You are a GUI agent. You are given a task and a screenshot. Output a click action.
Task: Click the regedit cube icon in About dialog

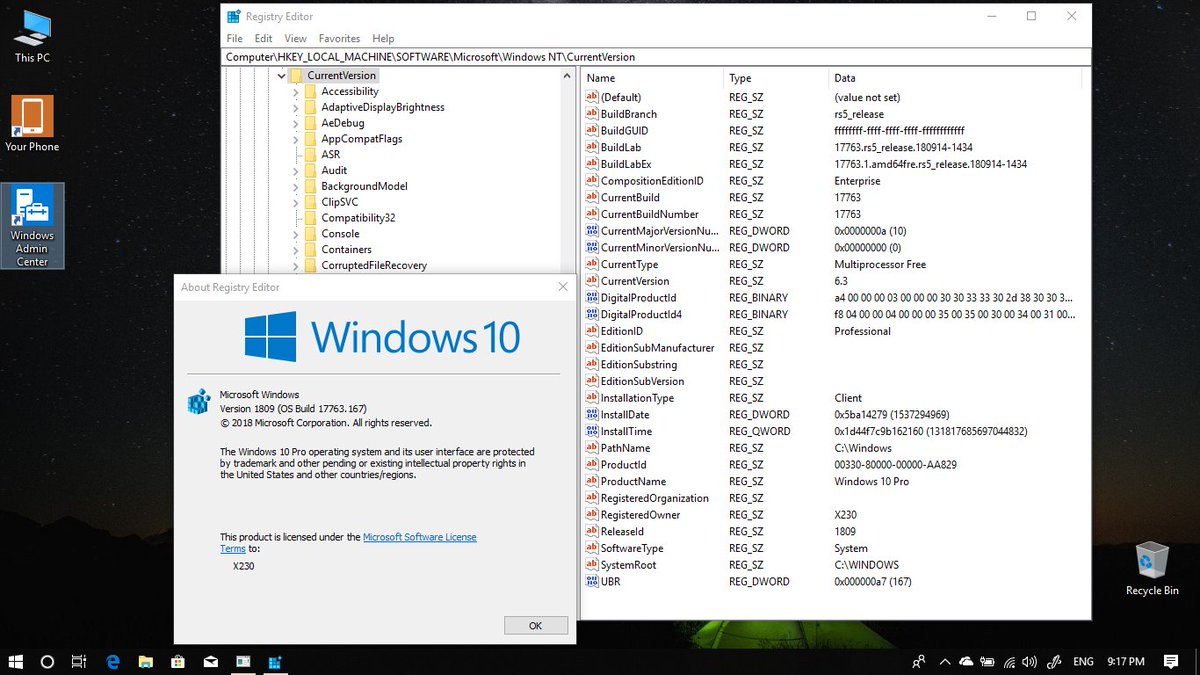[x=198, y=402]
